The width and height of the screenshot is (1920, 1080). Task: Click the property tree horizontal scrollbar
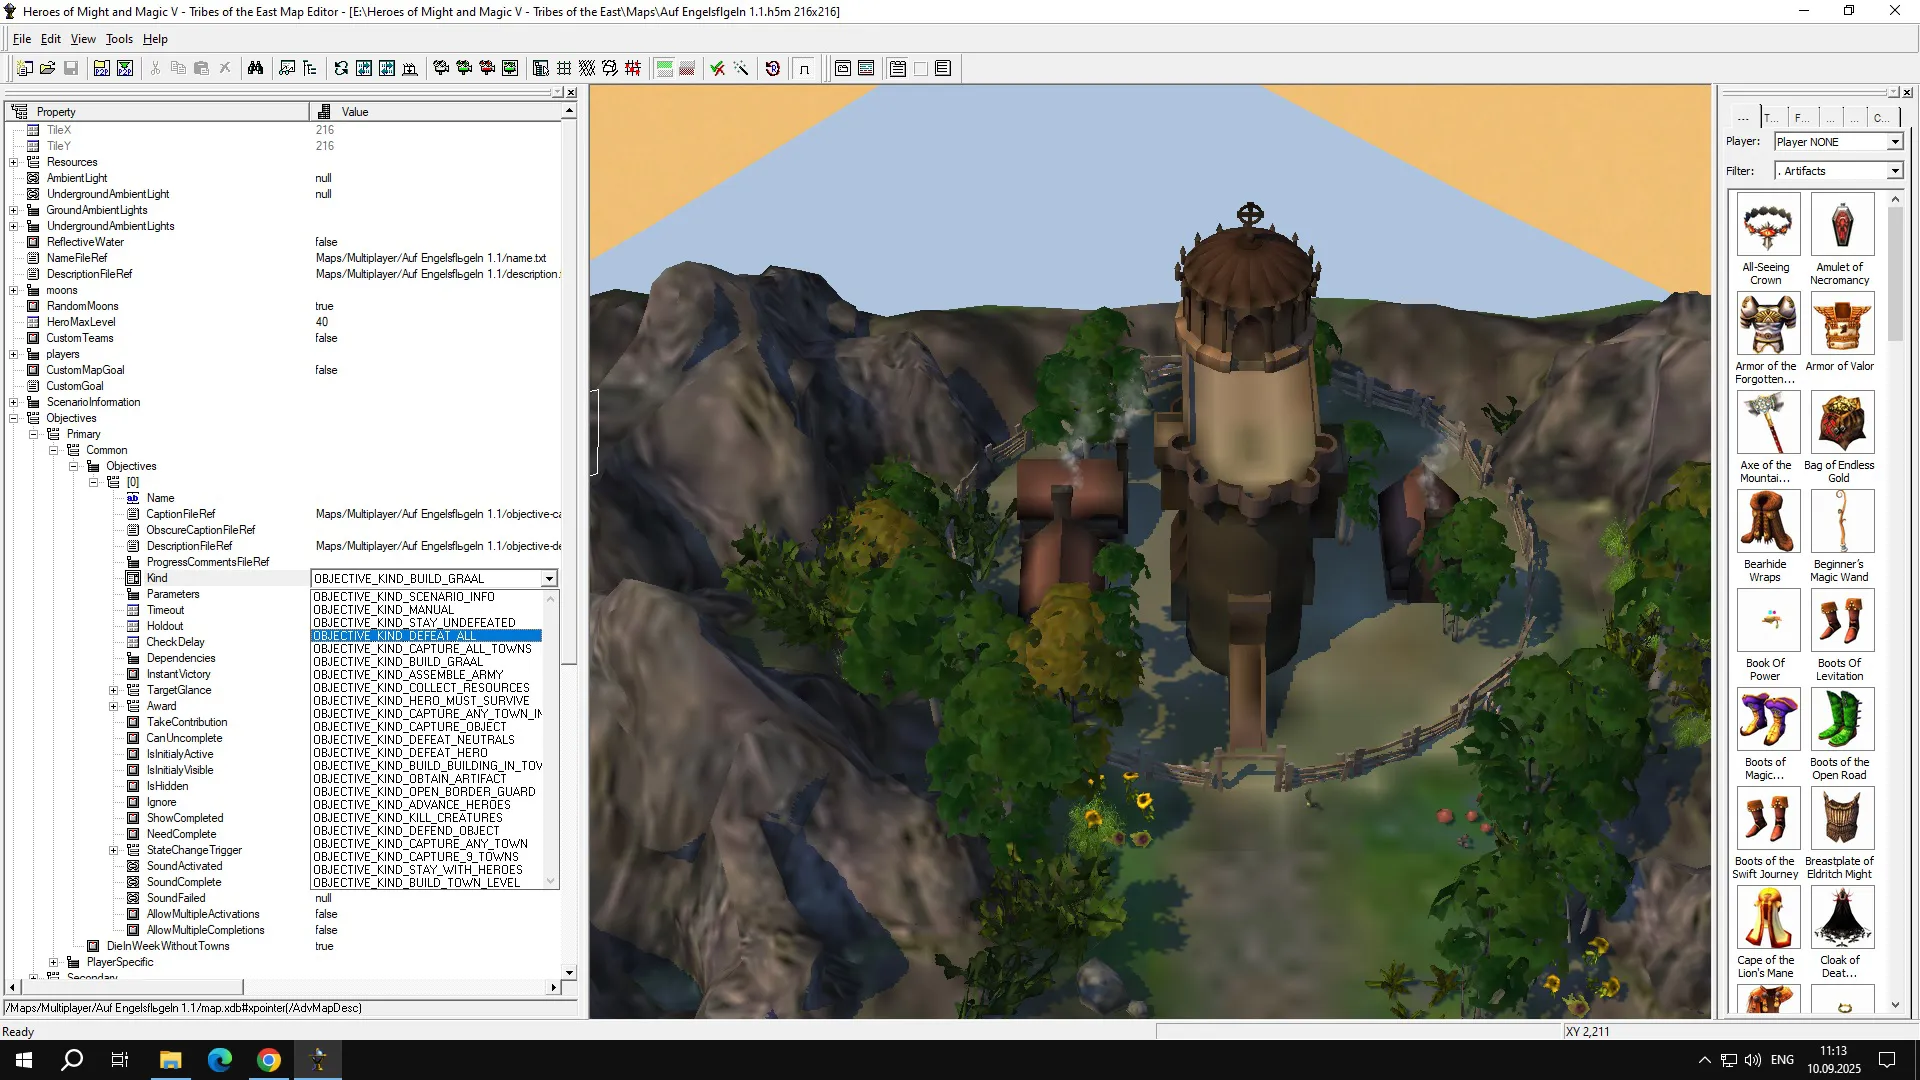pos(283,987)
